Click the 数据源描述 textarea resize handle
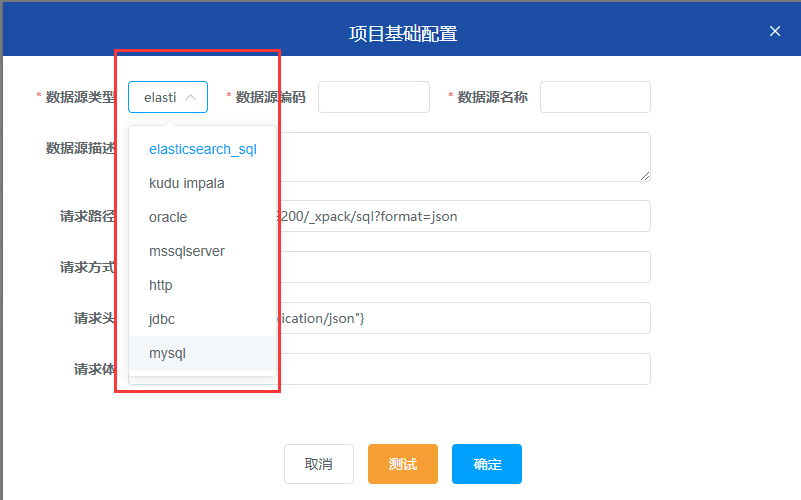Screen dimensions: 801x500 coord(645,176)
